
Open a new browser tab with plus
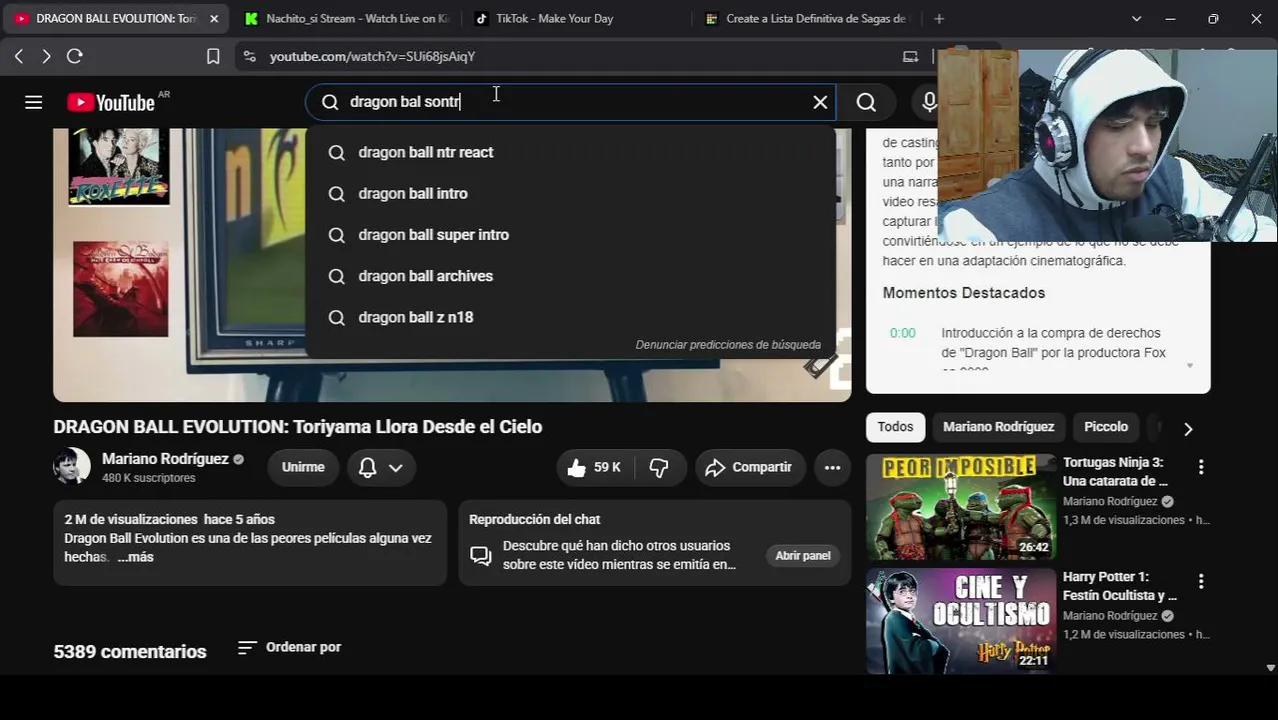[x=939, y=19]
